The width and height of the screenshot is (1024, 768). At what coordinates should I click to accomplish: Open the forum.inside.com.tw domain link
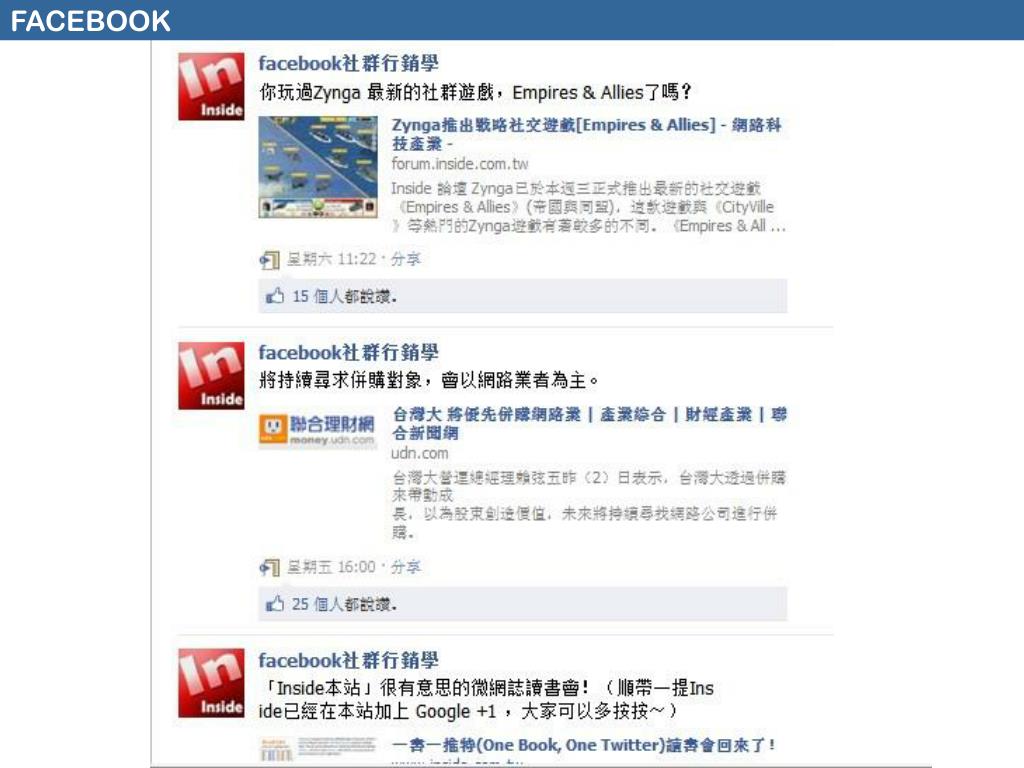pos(460,164)
